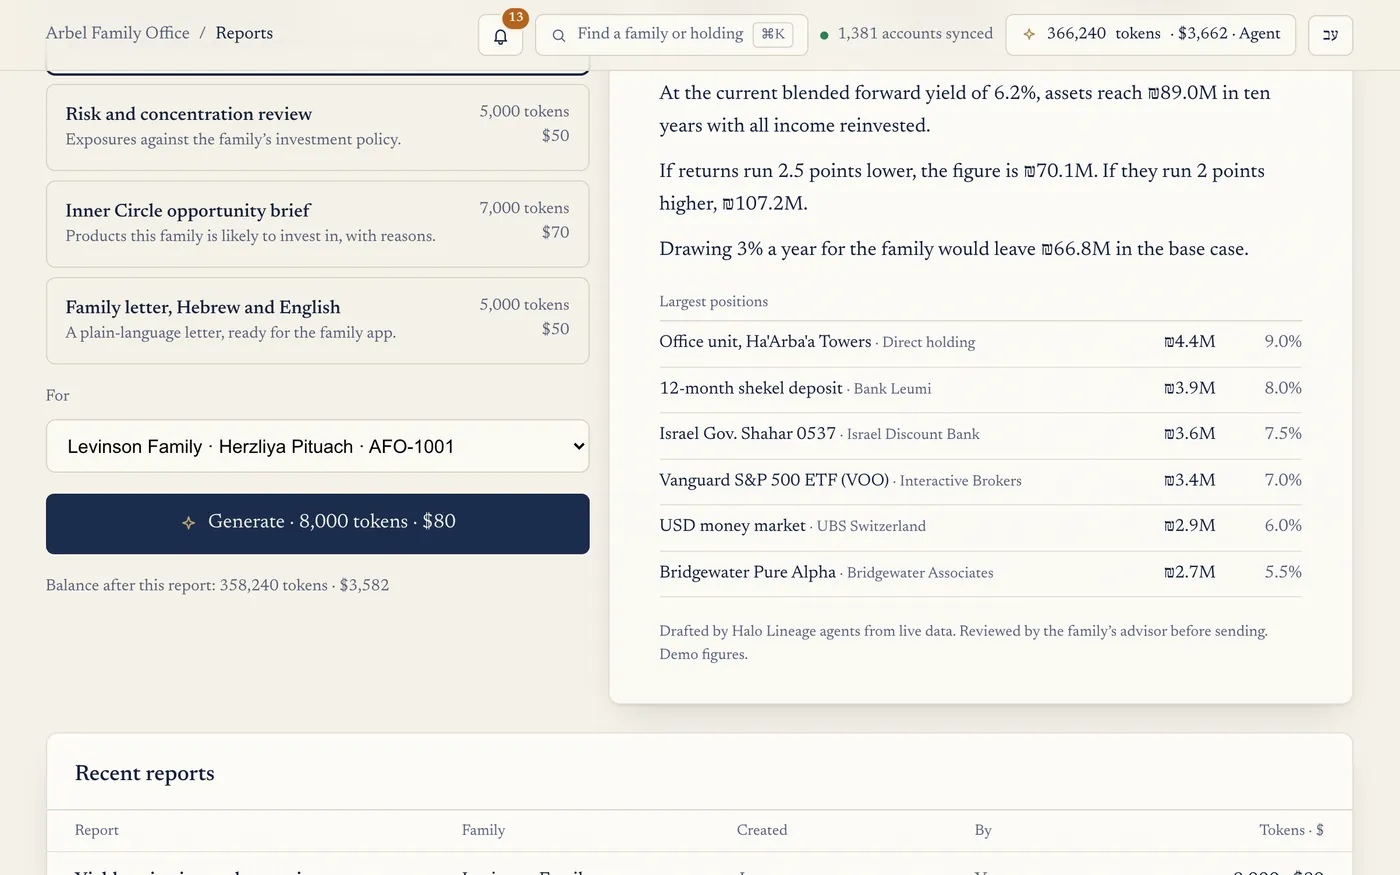Open the token balance and Agent button
The width and height of the screenshot is (1400, 875).
click(x=1150, y=34)
